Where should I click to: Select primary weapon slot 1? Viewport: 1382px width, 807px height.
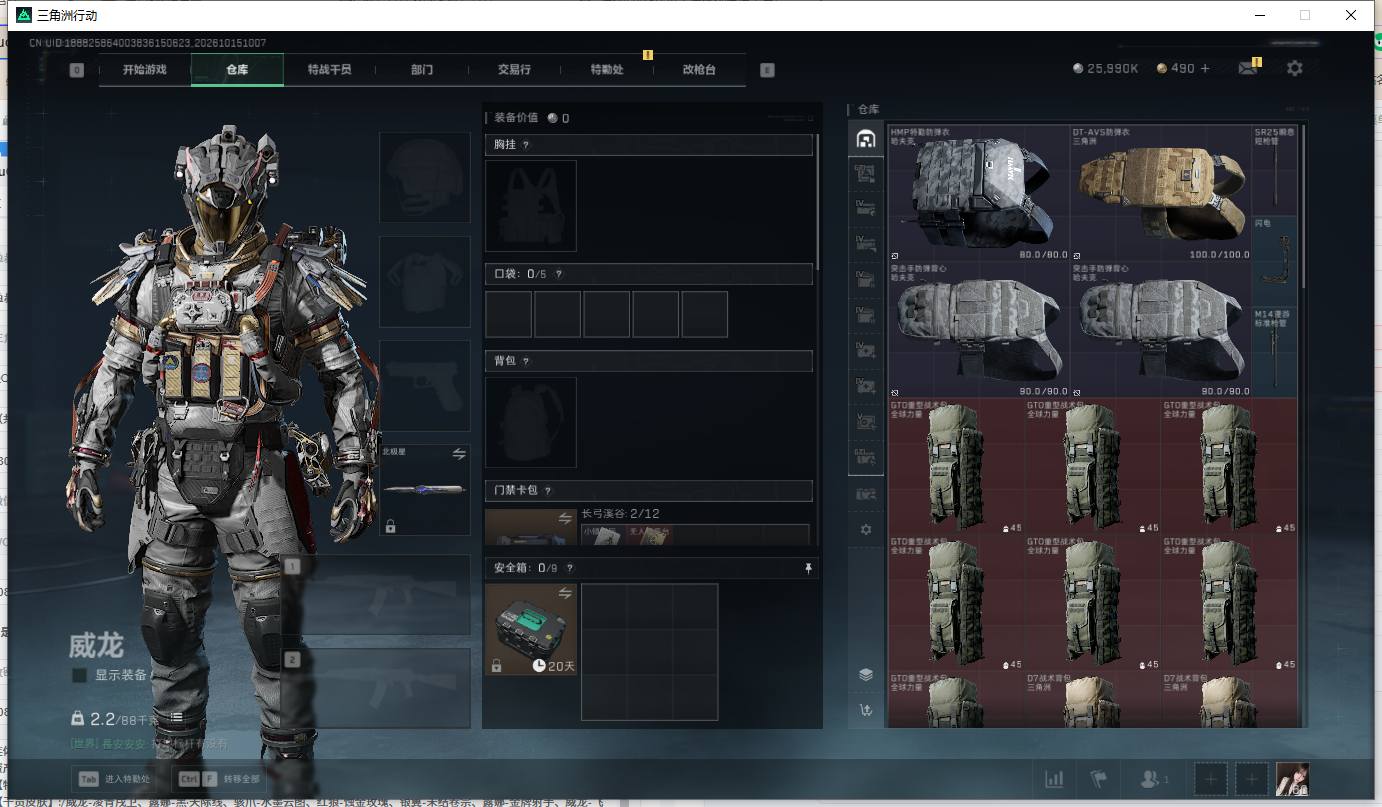point(376,595)
